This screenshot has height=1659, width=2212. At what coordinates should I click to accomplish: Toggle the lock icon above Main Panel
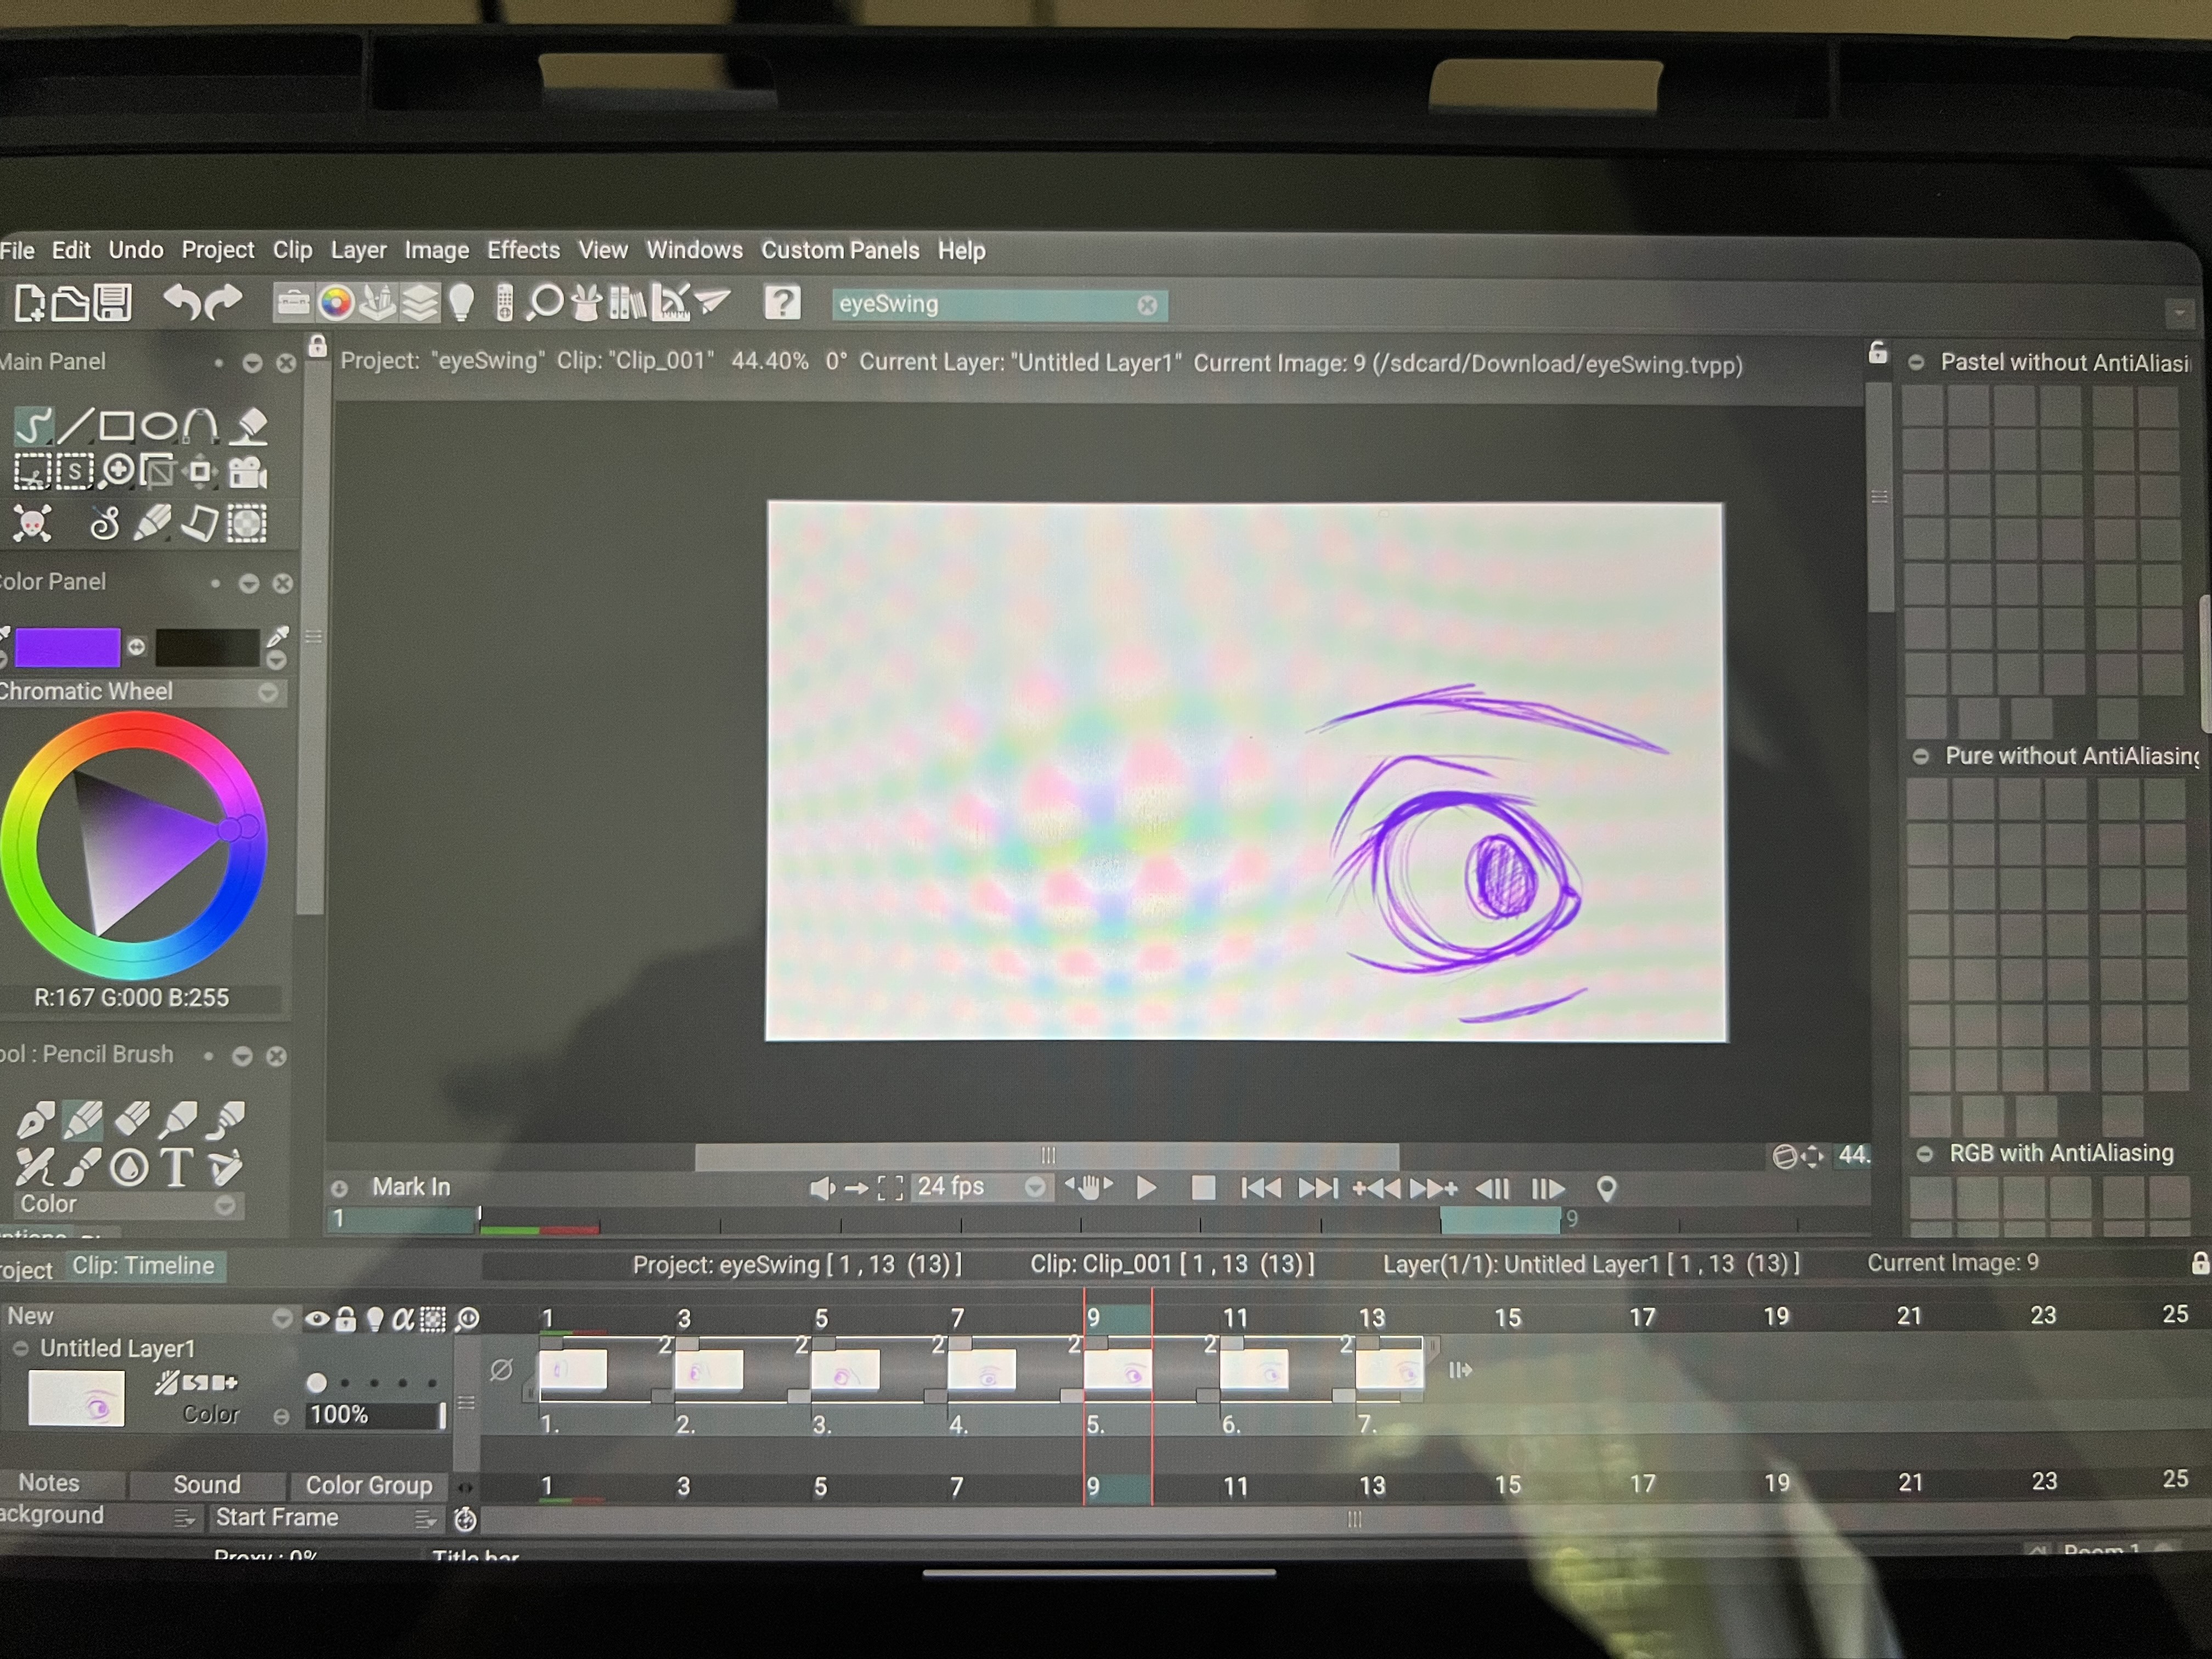317,347
